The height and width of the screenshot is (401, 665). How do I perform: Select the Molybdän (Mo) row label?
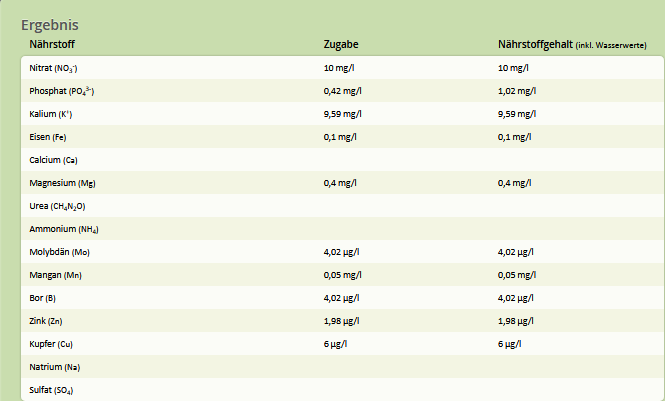59,252
